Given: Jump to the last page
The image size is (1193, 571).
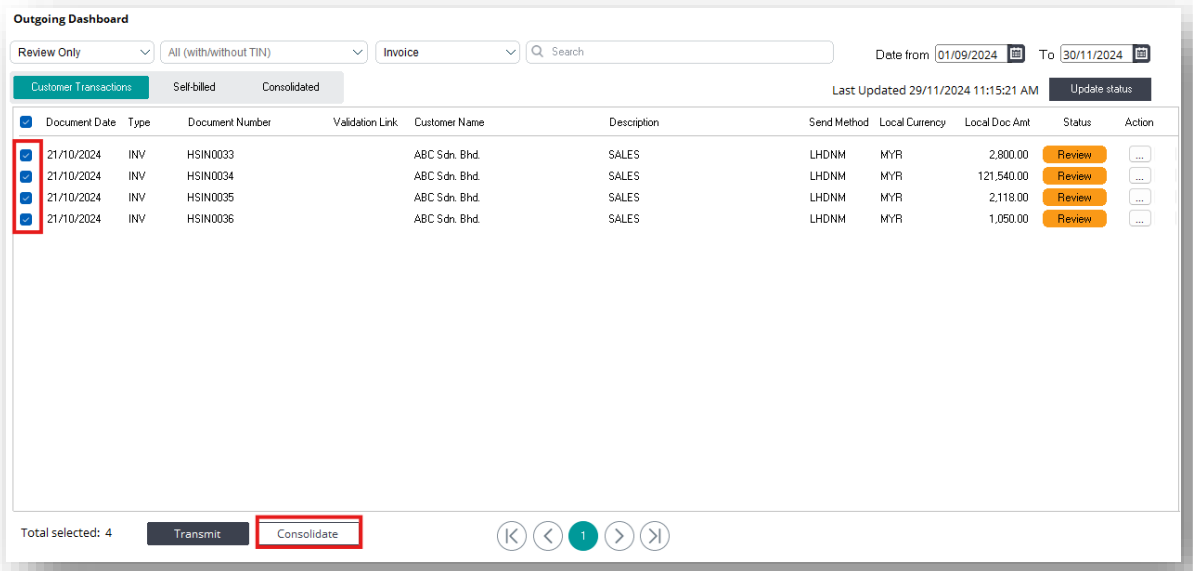Looking at the screenshot, I should point(655,536).
